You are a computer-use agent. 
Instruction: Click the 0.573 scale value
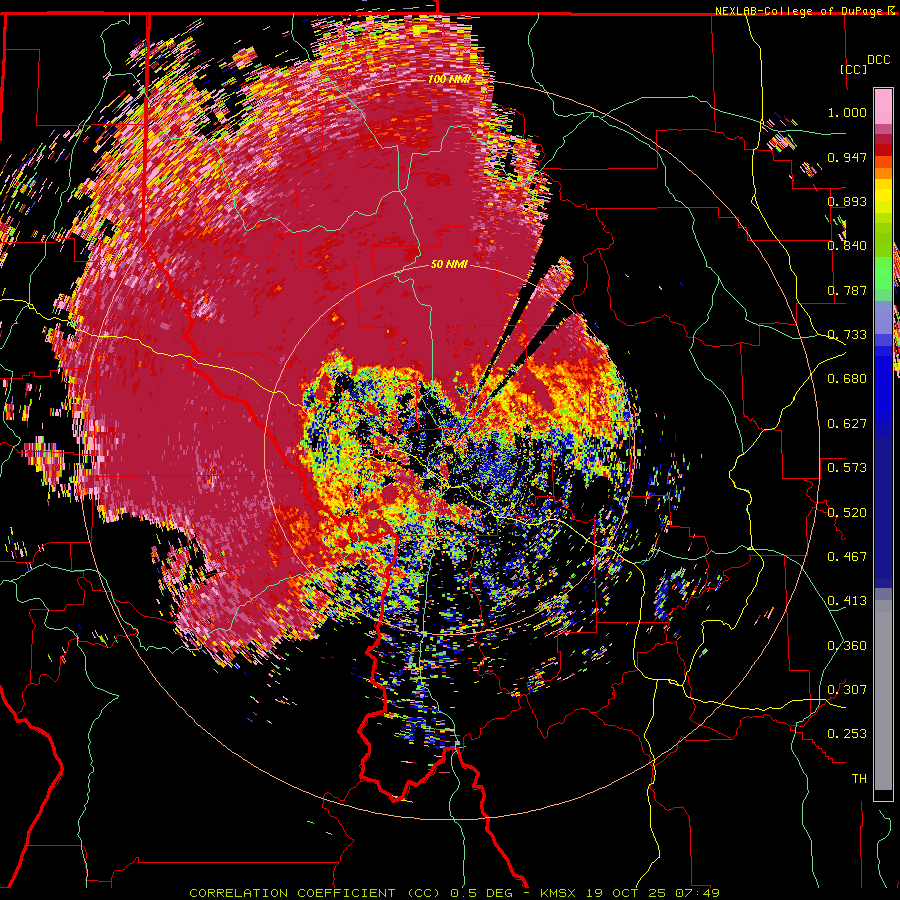click(847, 468)
